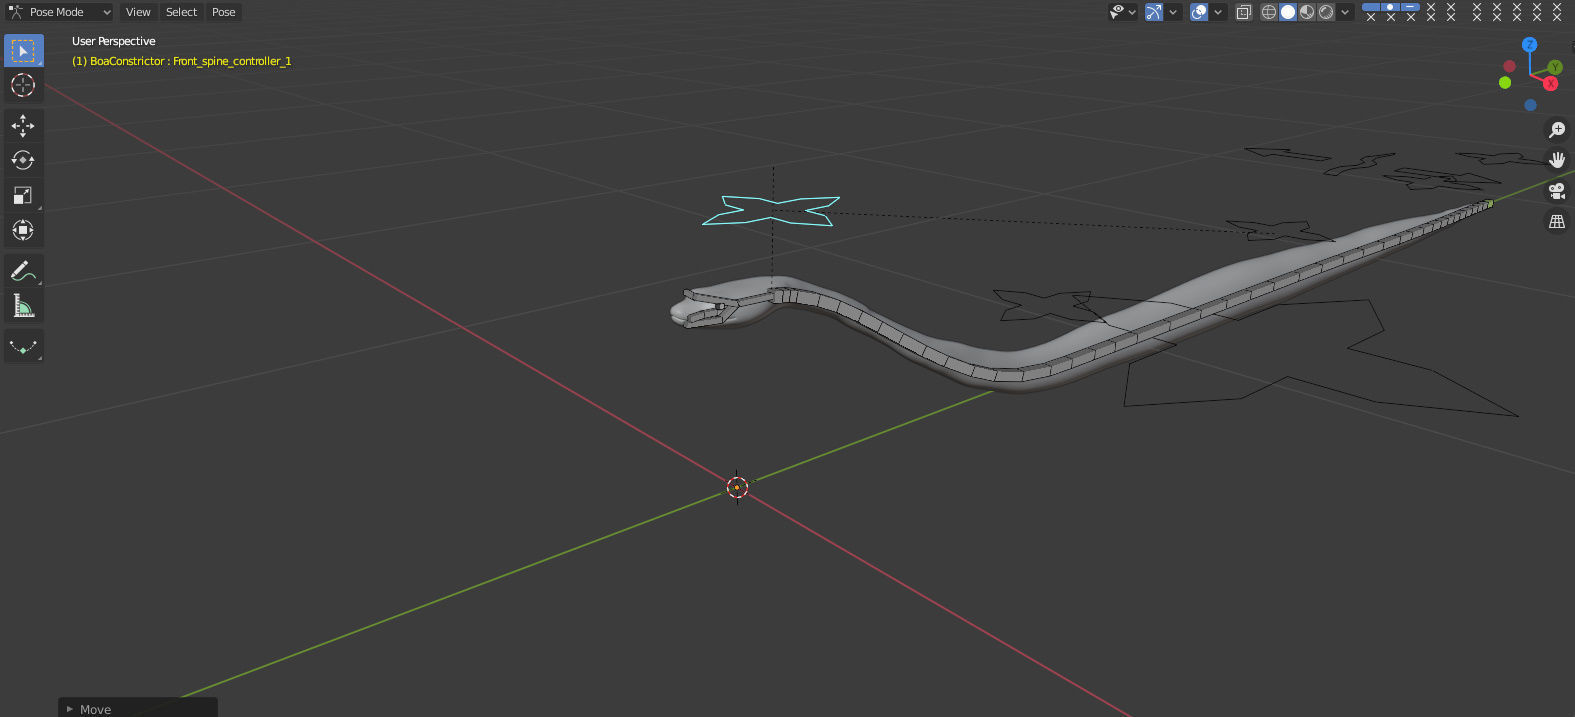Image resolution: width=1575 pixels, height=717 pixels.
Task: Switch to Material Preview shading
Action: point(1307,12)
